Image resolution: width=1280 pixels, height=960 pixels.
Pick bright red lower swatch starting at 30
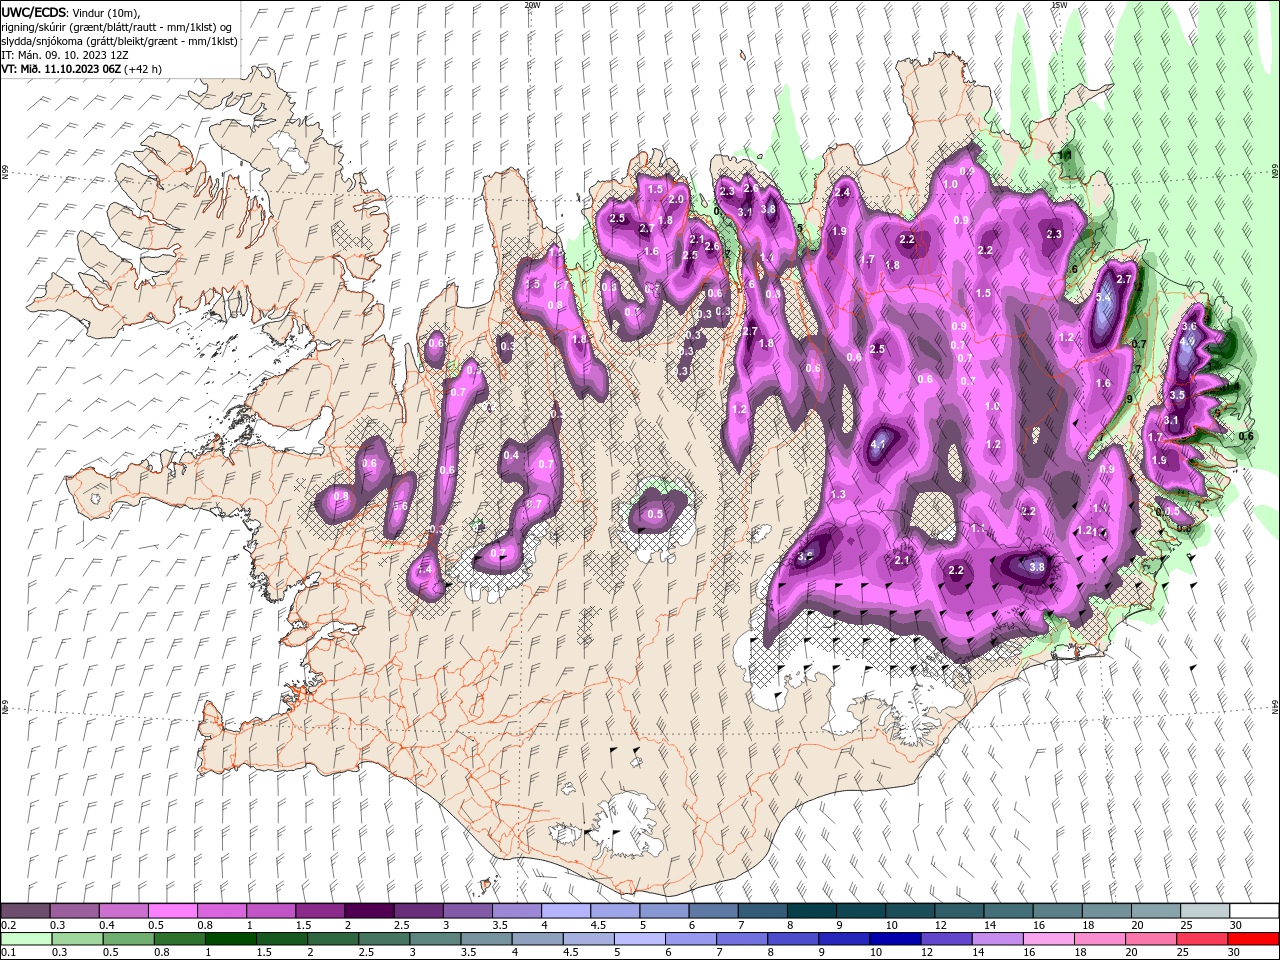[x=1252, y=939]
